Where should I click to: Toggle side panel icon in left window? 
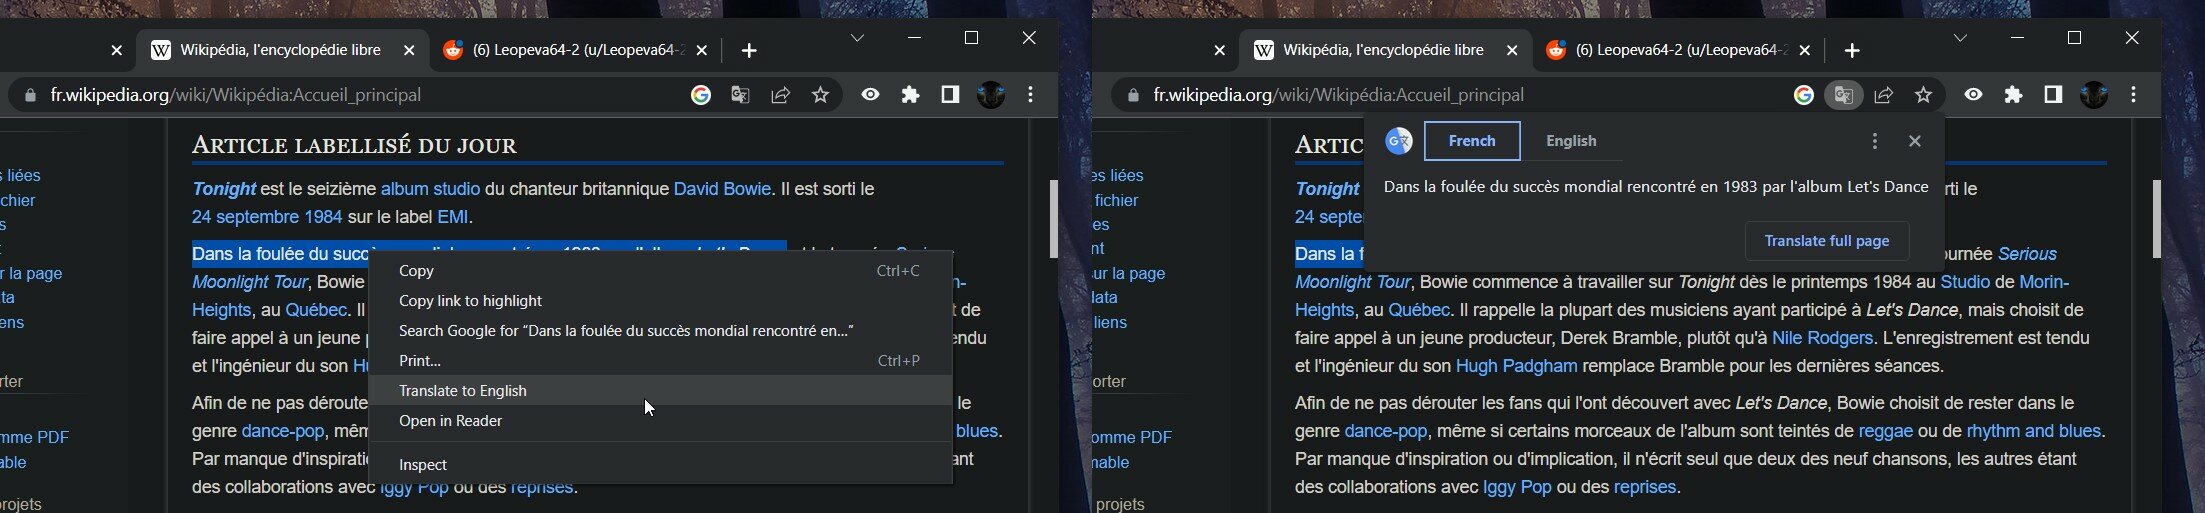click(950, 95)
